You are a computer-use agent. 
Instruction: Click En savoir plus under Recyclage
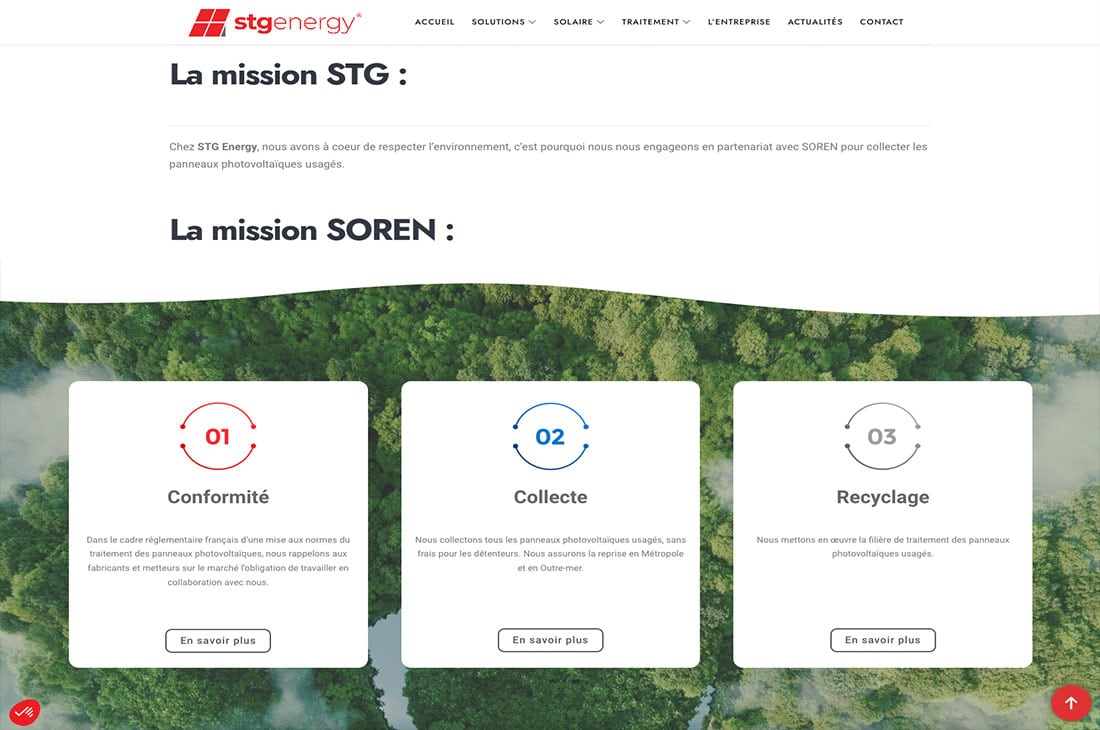click(883, 640)
